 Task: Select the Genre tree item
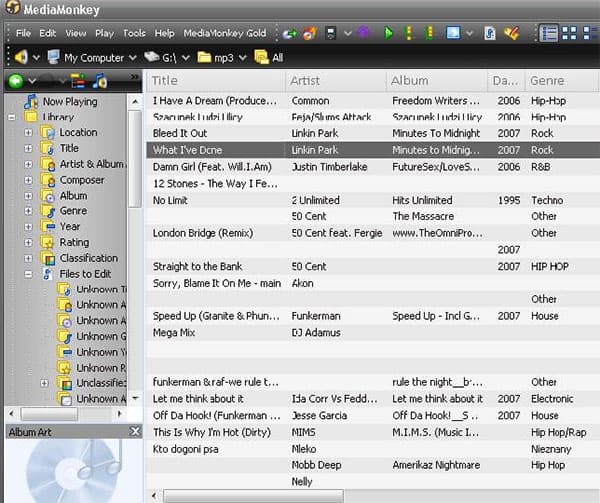click(73, 211)
